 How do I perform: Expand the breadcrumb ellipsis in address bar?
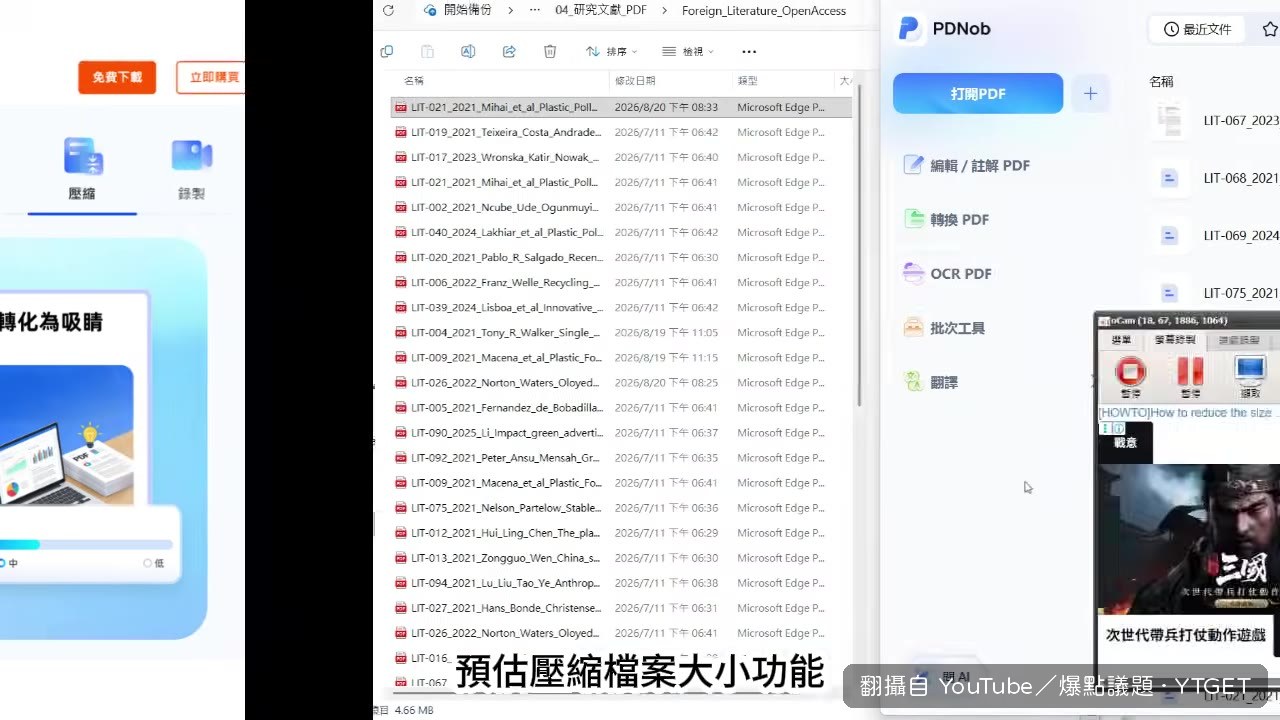pos(535,11)
